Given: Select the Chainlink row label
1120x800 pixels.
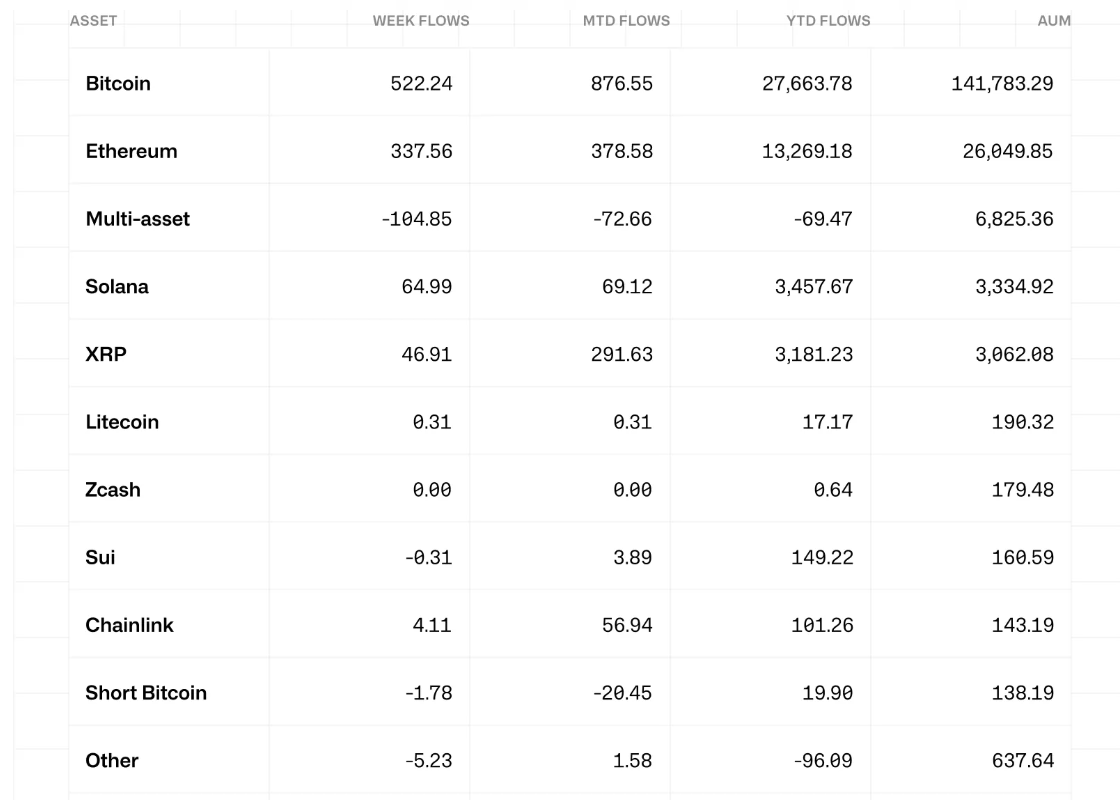Looking at the screenshot, I should pyautogui.click(x=129, y=625).
